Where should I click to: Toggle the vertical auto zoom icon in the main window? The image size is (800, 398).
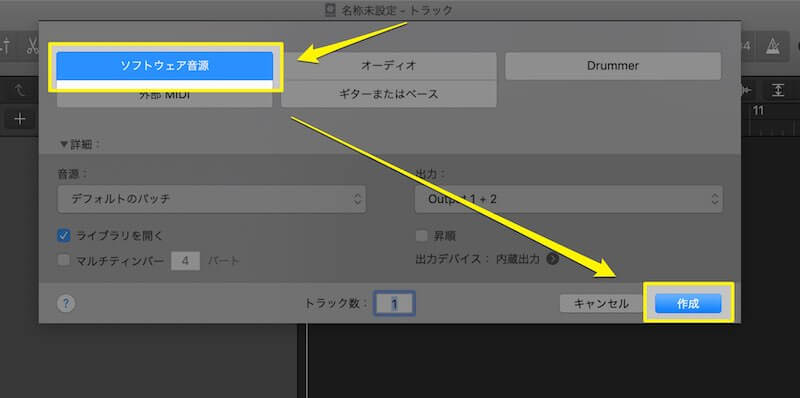pyautogui.click(x=777, y=90)
